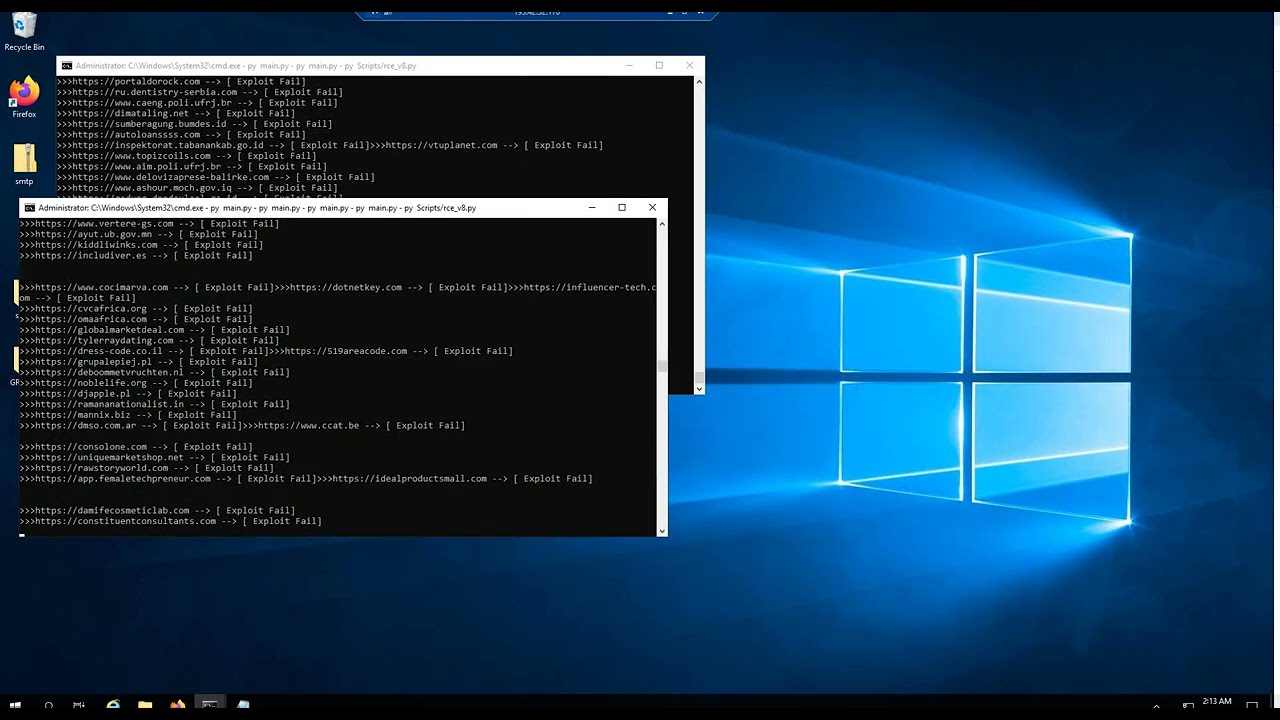The height and width of the screenshot is (720, 1280).
Task: Click the noblelife.org line
Action: 136,383
